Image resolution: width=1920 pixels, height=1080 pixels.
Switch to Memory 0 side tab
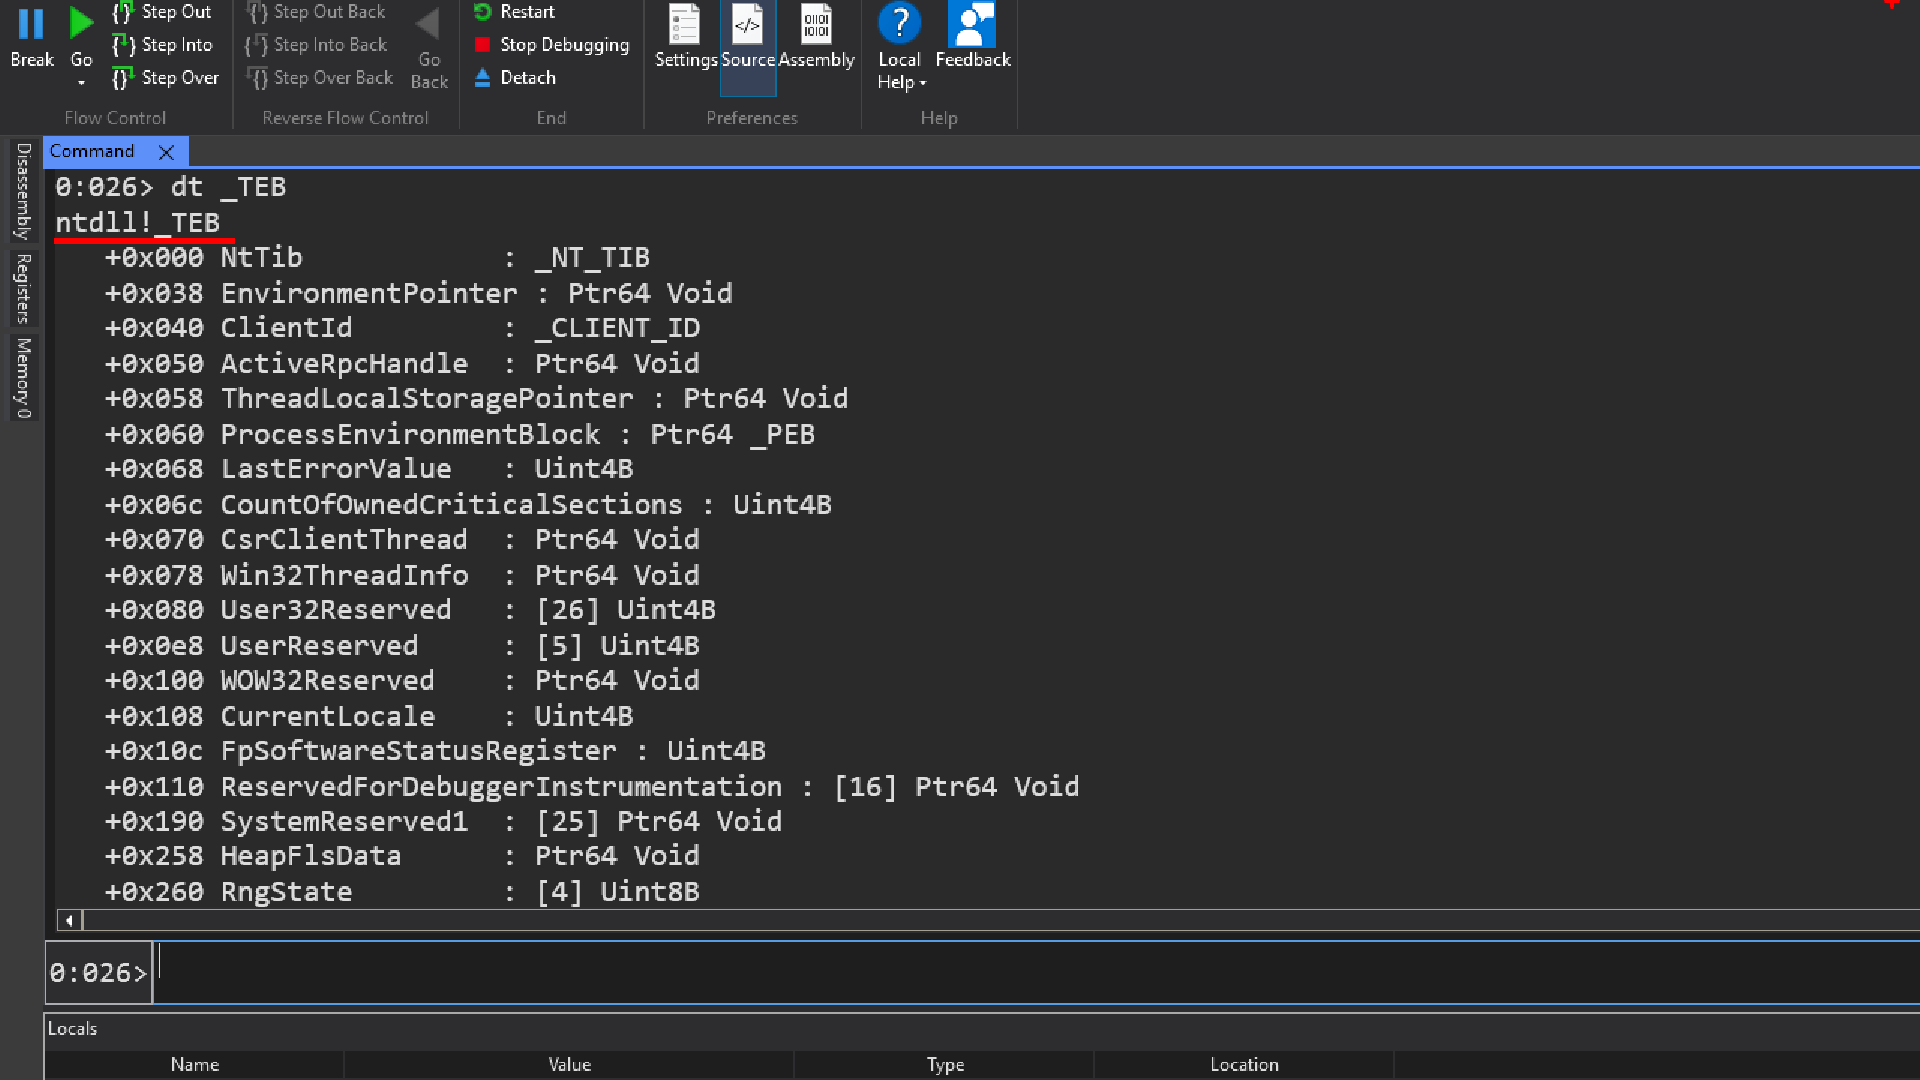23,378
